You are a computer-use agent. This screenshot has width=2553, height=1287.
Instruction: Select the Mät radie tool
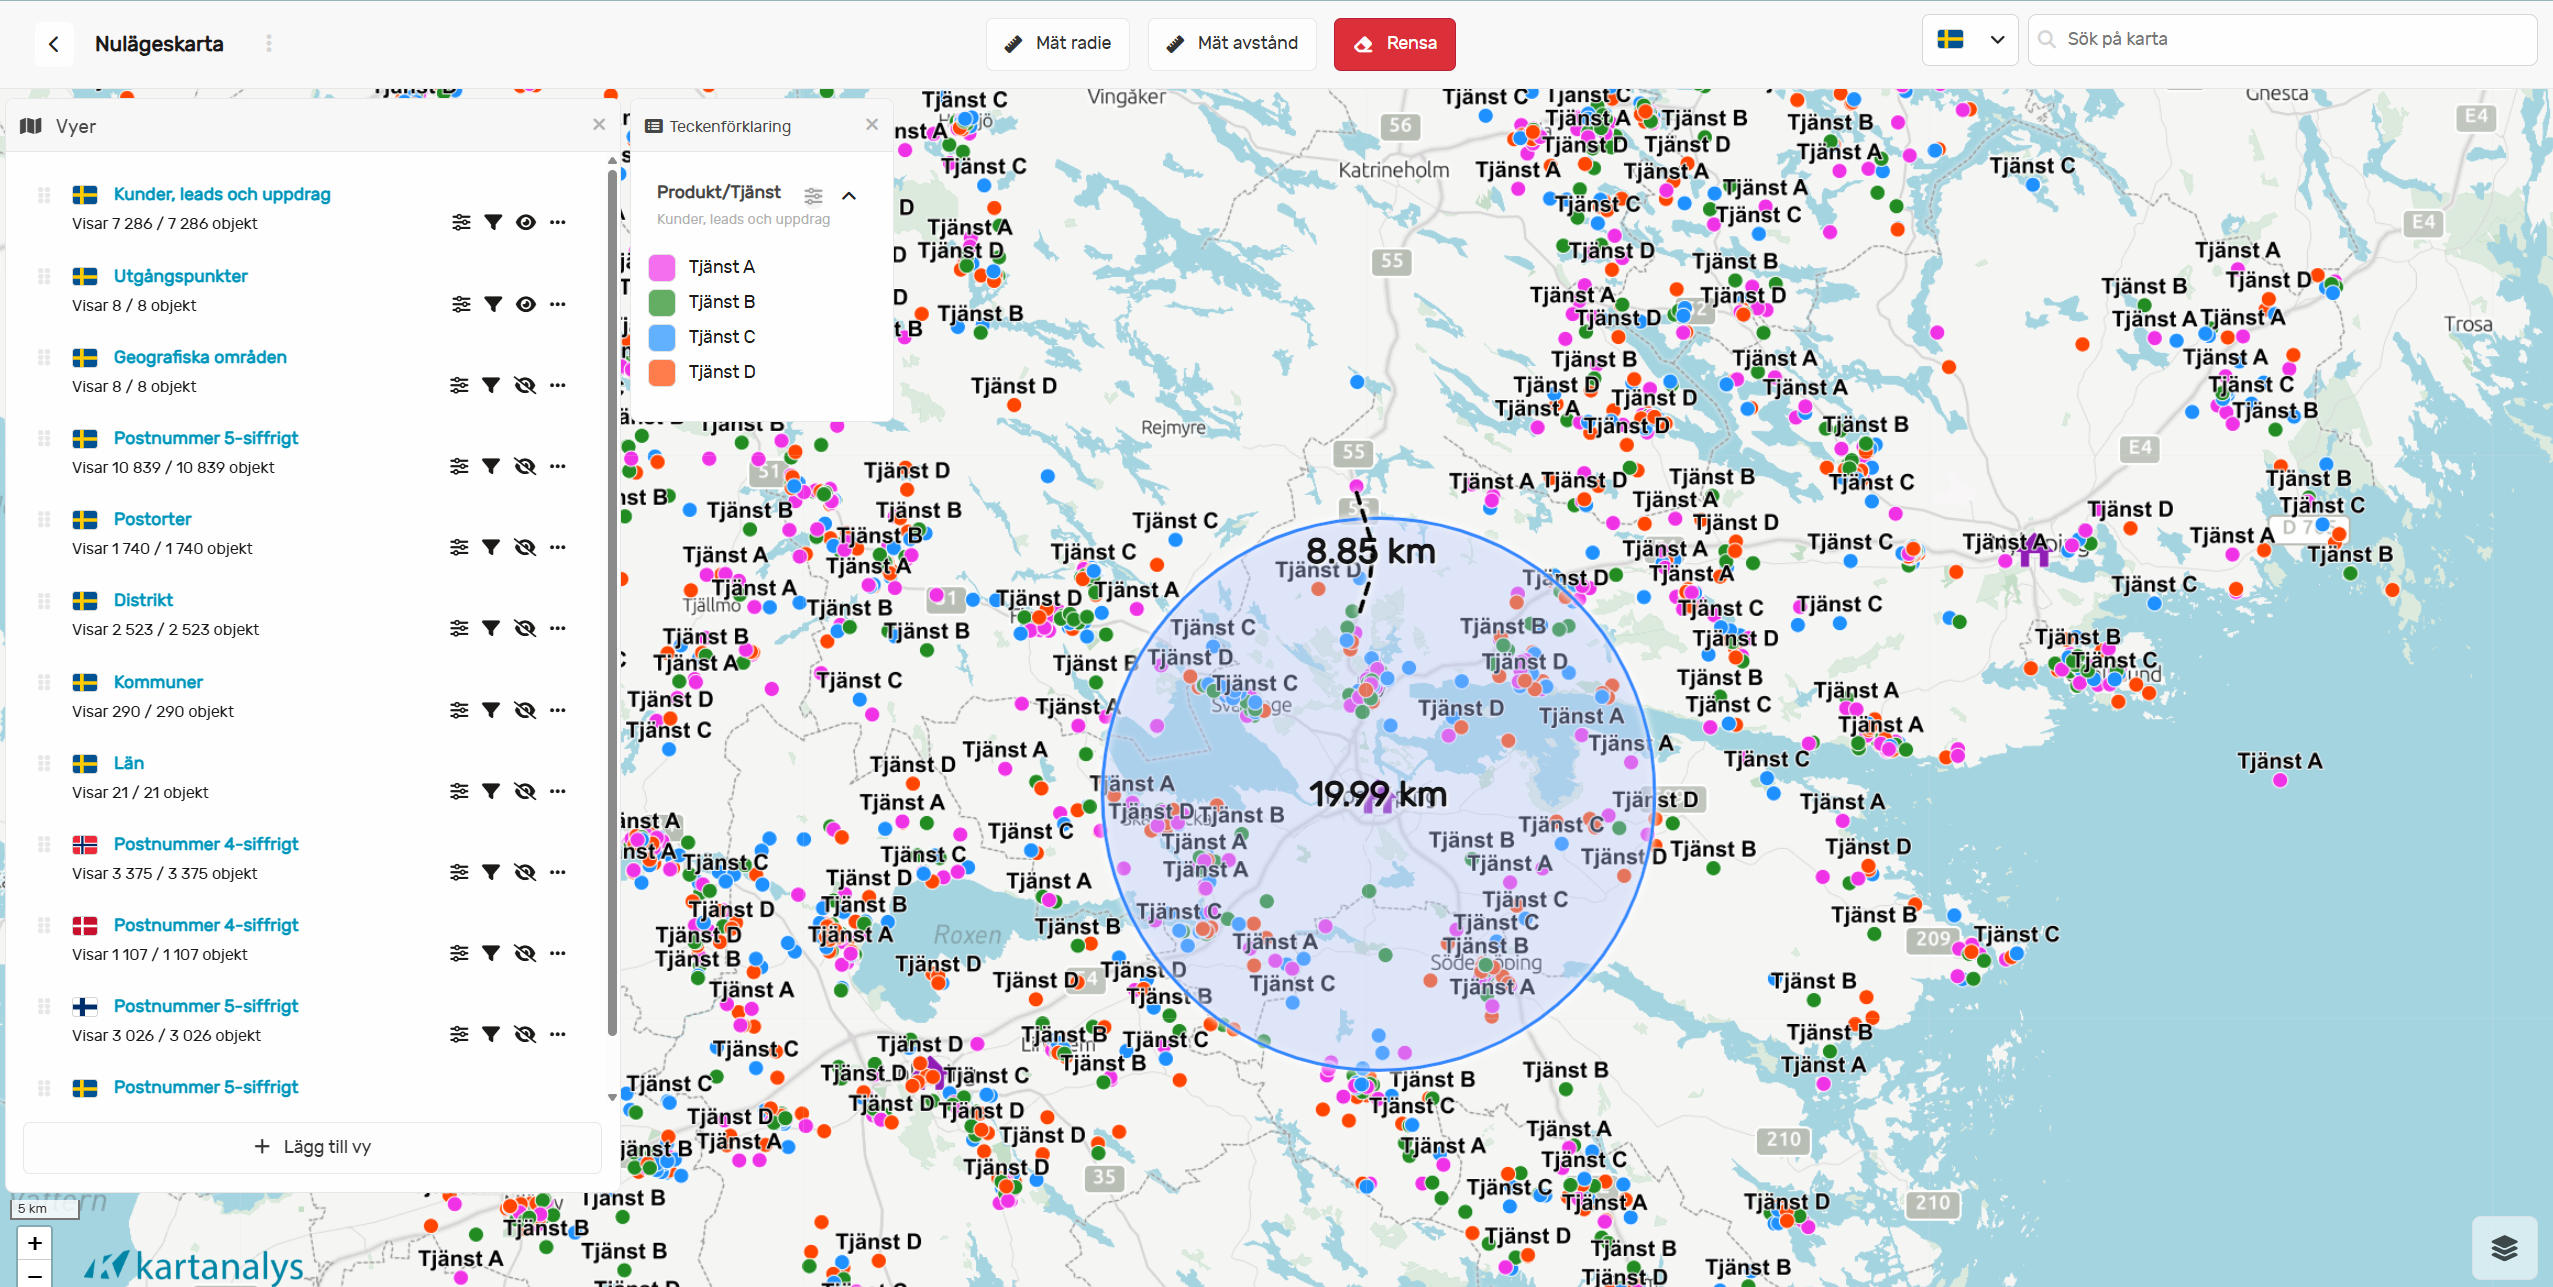[1057, 44]
